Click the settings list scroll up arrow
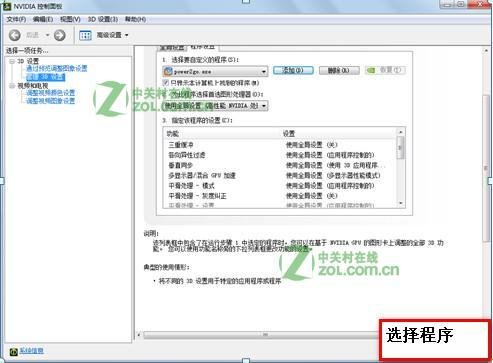 401,132
